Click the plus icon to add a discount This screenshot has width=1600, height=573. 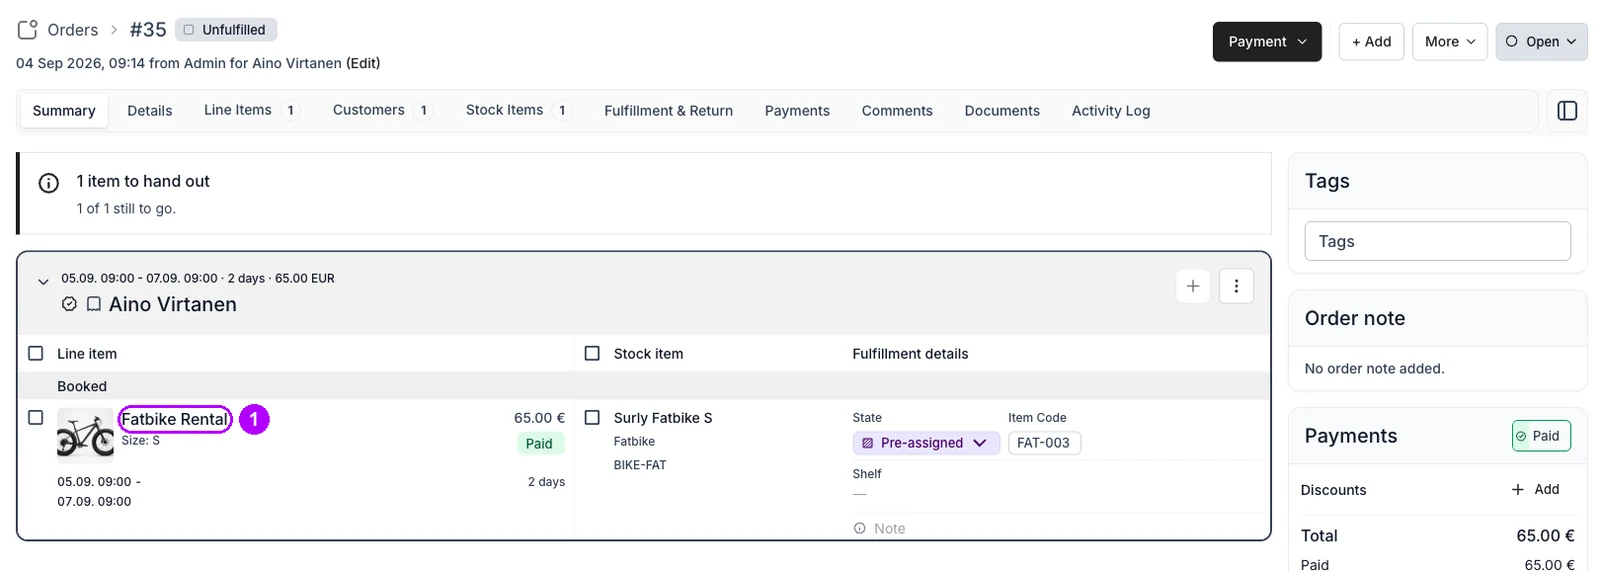pyautogui.click(x=1518, y=489)
